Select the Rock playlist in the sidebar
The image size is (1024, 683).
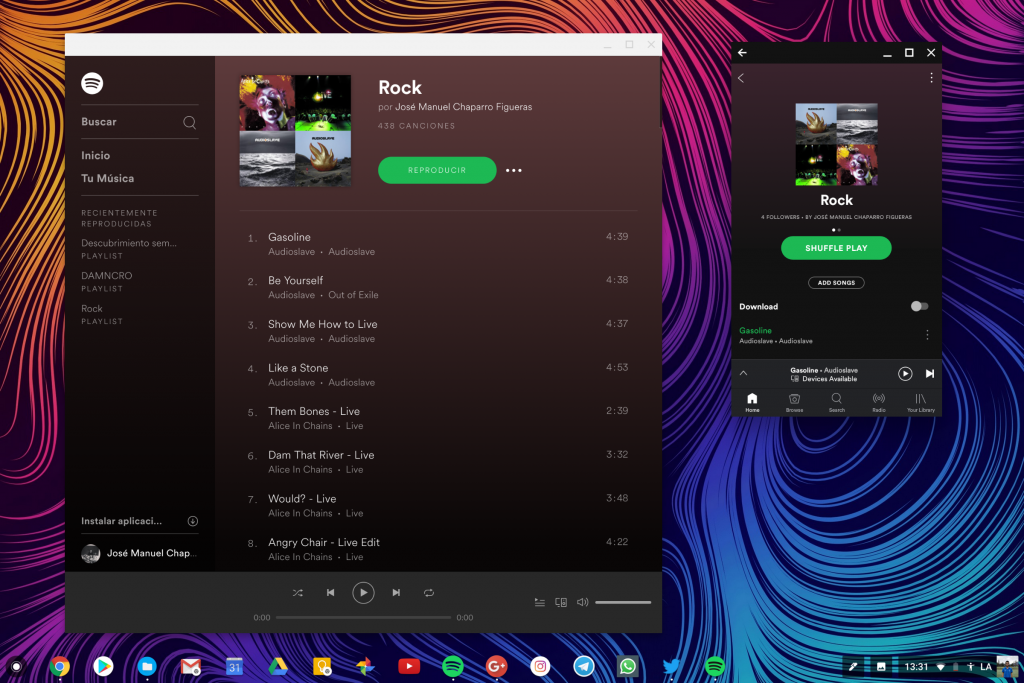click(102, 314)
